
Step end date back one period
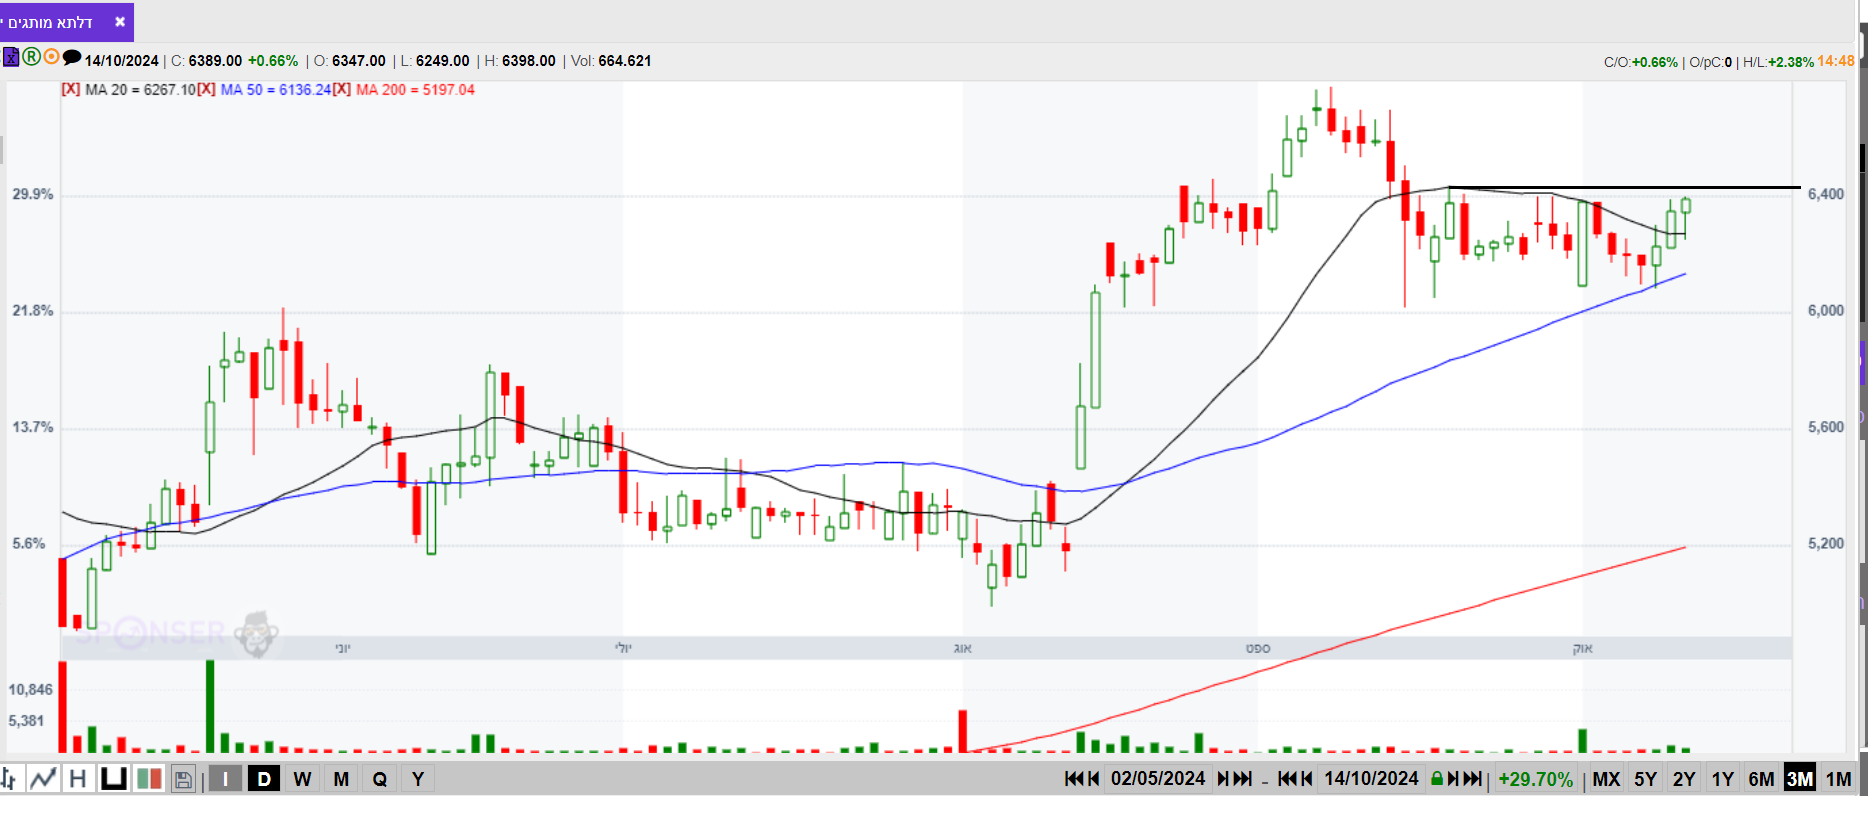tap(1307, 779)
